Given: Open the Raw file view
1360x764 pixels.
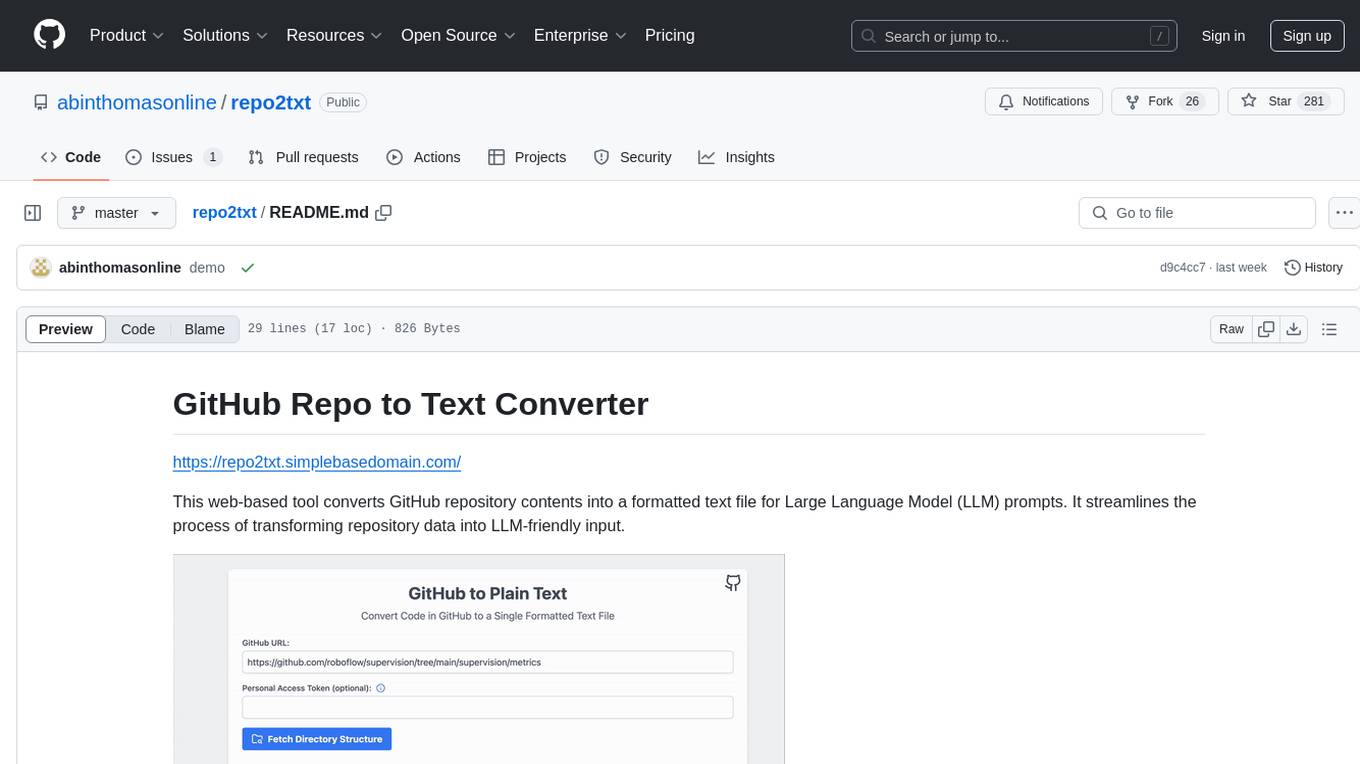Looking at the screenshot, I should [1231, 329].
